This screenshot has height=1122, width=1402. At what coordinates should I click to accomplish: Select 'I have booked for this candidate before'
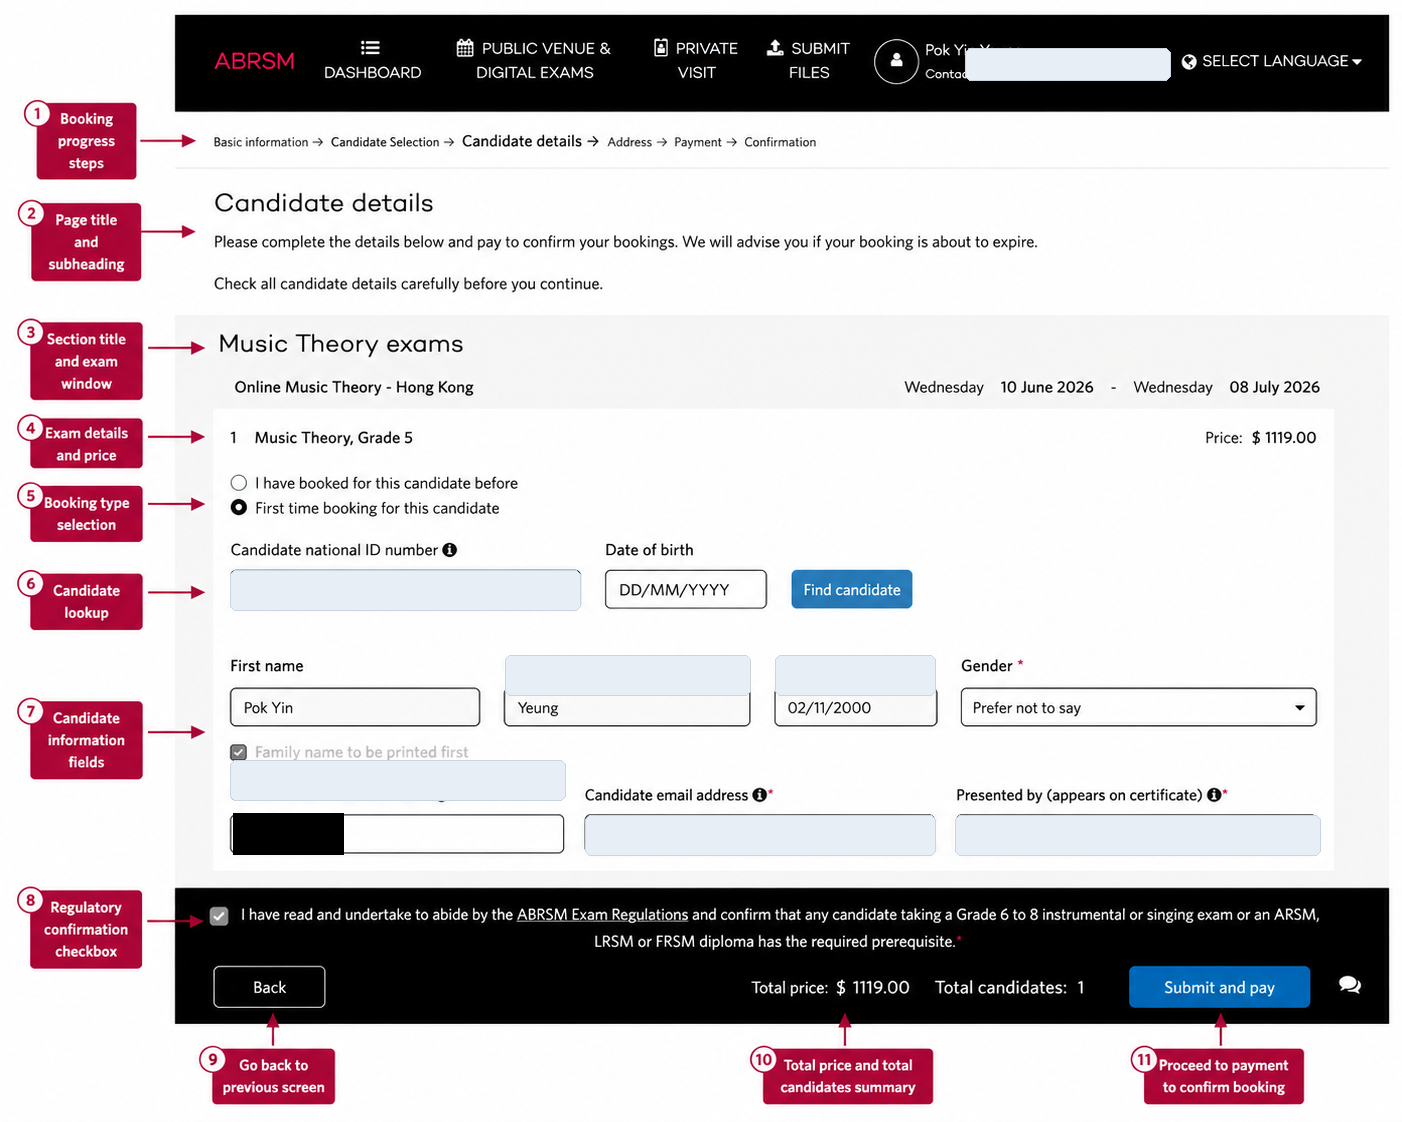point(239,483)
